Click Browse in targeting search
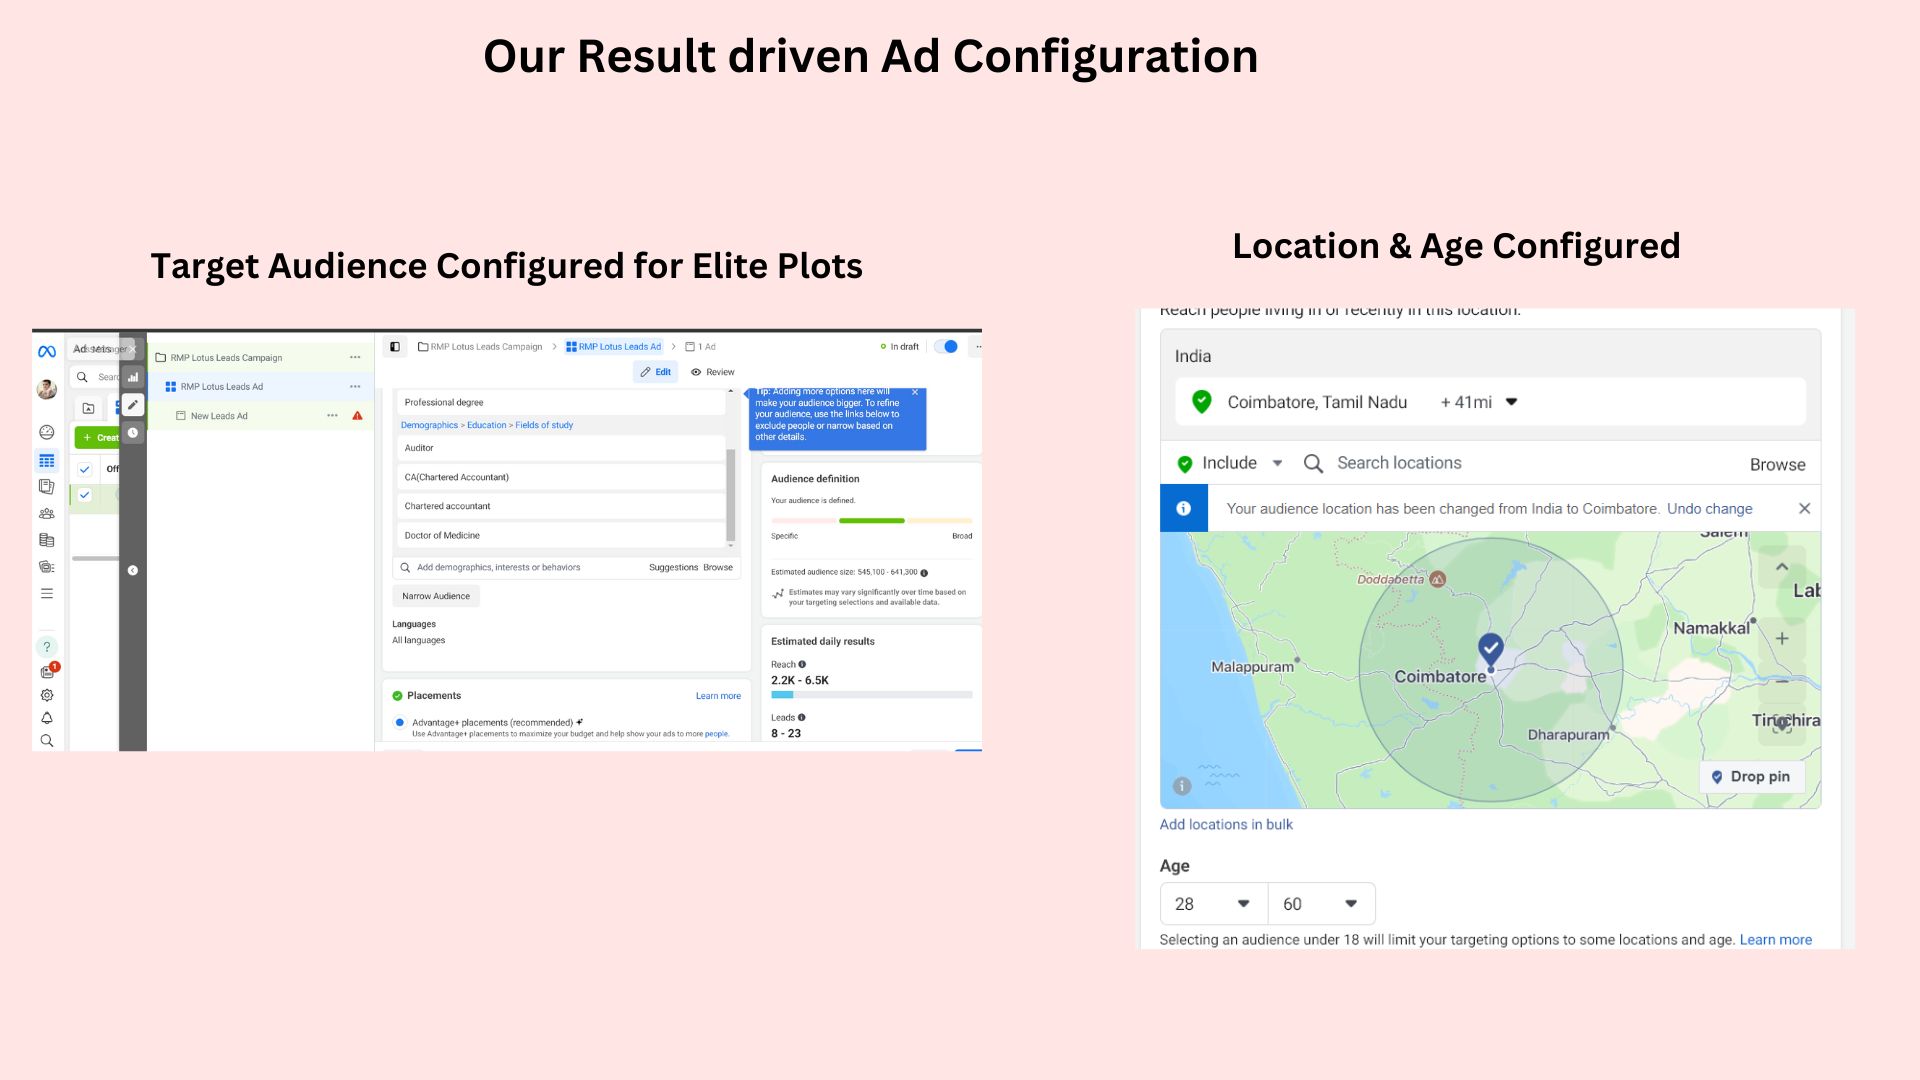Screen dimensions: 1920x1080 (x=718, y=567)
